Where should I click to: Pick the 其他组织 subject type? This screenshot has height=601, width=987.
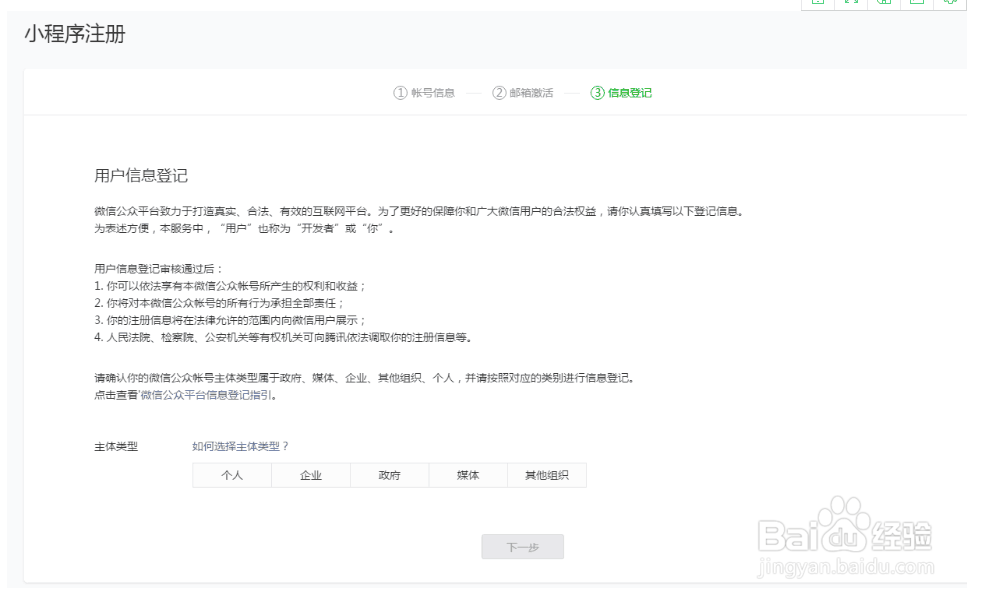[x=547, y=475]
